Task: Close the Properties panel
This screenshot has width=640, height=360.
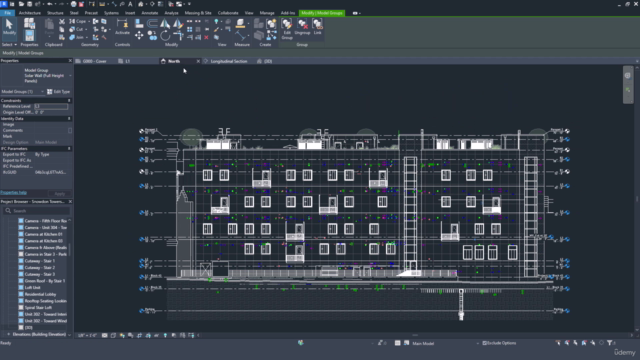Action: point(70,60)
